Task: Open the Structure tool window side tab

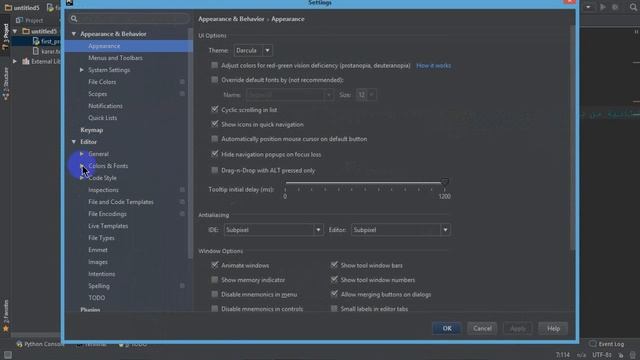Action: (x=5, y=83)
